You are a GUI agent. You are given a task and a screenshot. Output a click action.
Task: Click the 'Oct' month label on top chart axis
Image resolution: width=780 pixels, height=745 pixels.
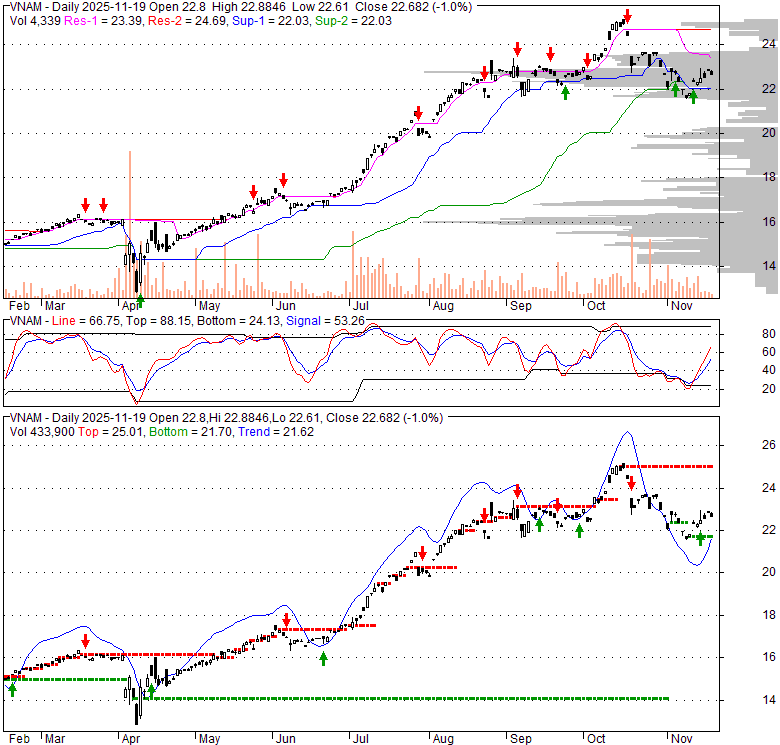pos(596,306)
